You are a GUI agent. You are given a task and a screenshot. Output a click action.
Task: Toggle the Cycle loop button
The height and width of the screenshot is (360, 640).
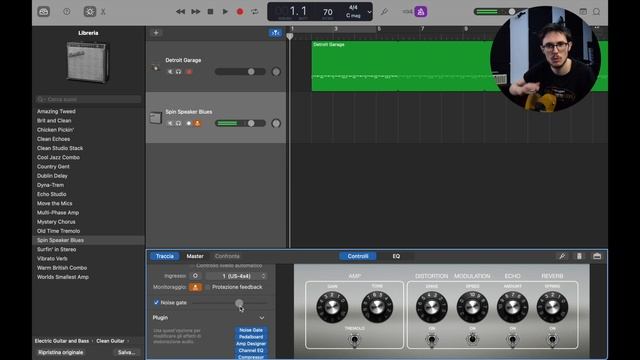pos(255,12)
